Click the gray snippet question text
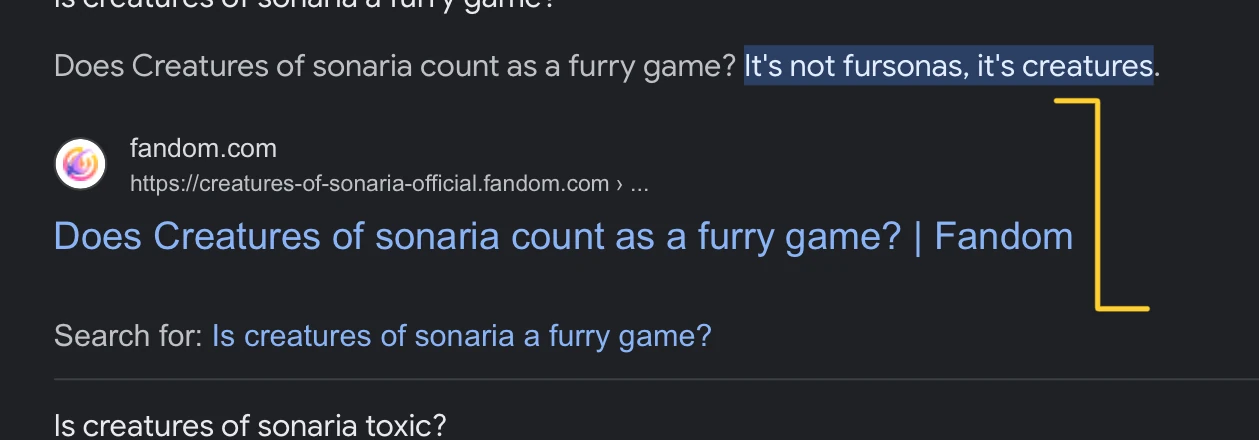 pos(394,67)
